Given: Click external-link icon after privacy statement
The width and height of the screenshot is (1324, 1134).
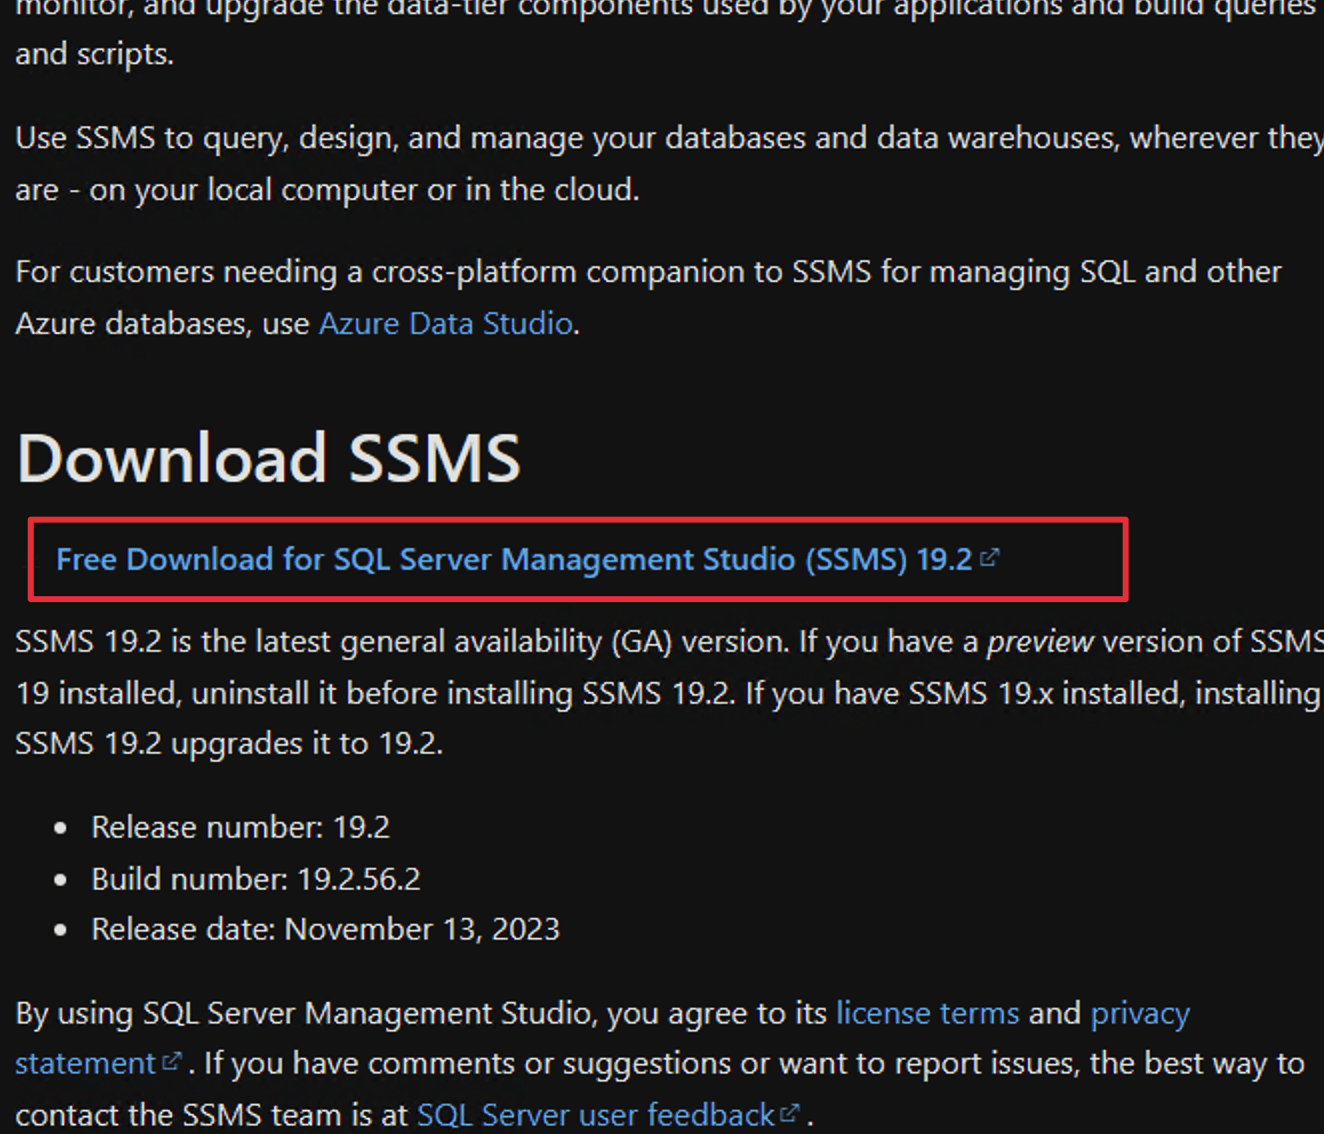Looking at the screenshot, I should point(172,1061).
